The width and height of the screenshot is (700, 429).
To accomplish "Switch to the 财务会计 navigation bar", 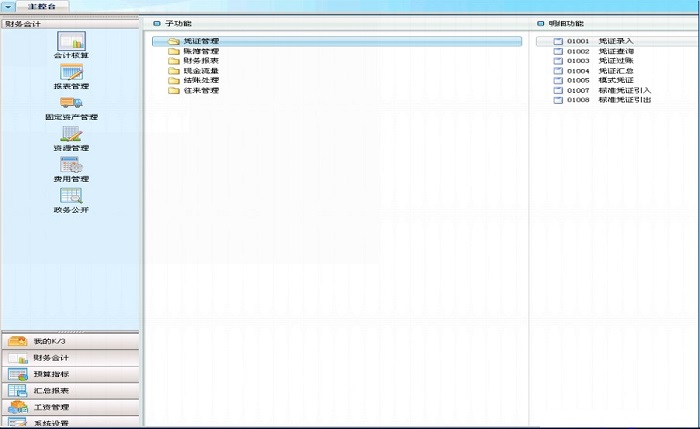I will [x=70, y=358].
